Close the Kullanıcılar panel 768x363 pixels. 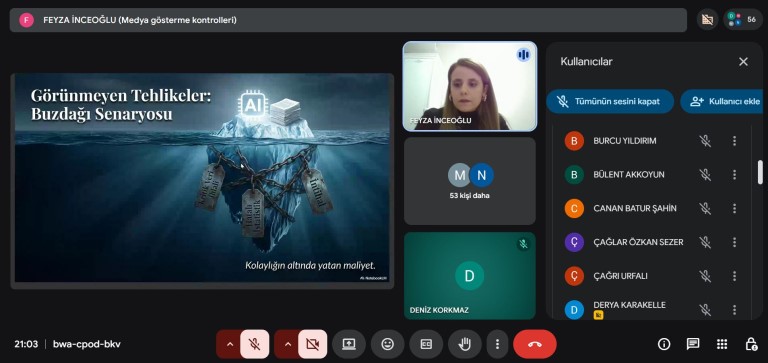click(x=744, y=62)
